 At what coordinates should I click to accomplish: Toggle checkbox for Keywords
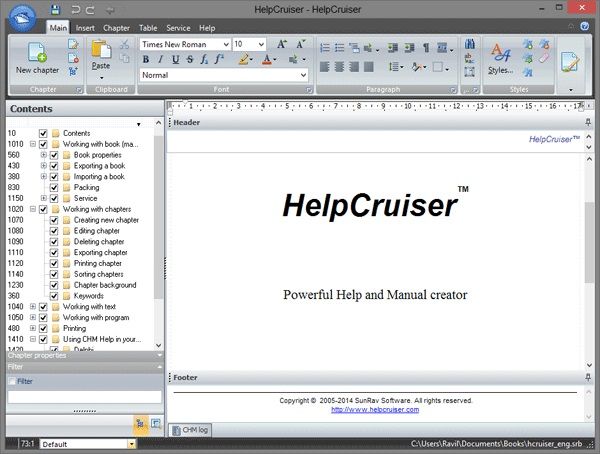54,296
